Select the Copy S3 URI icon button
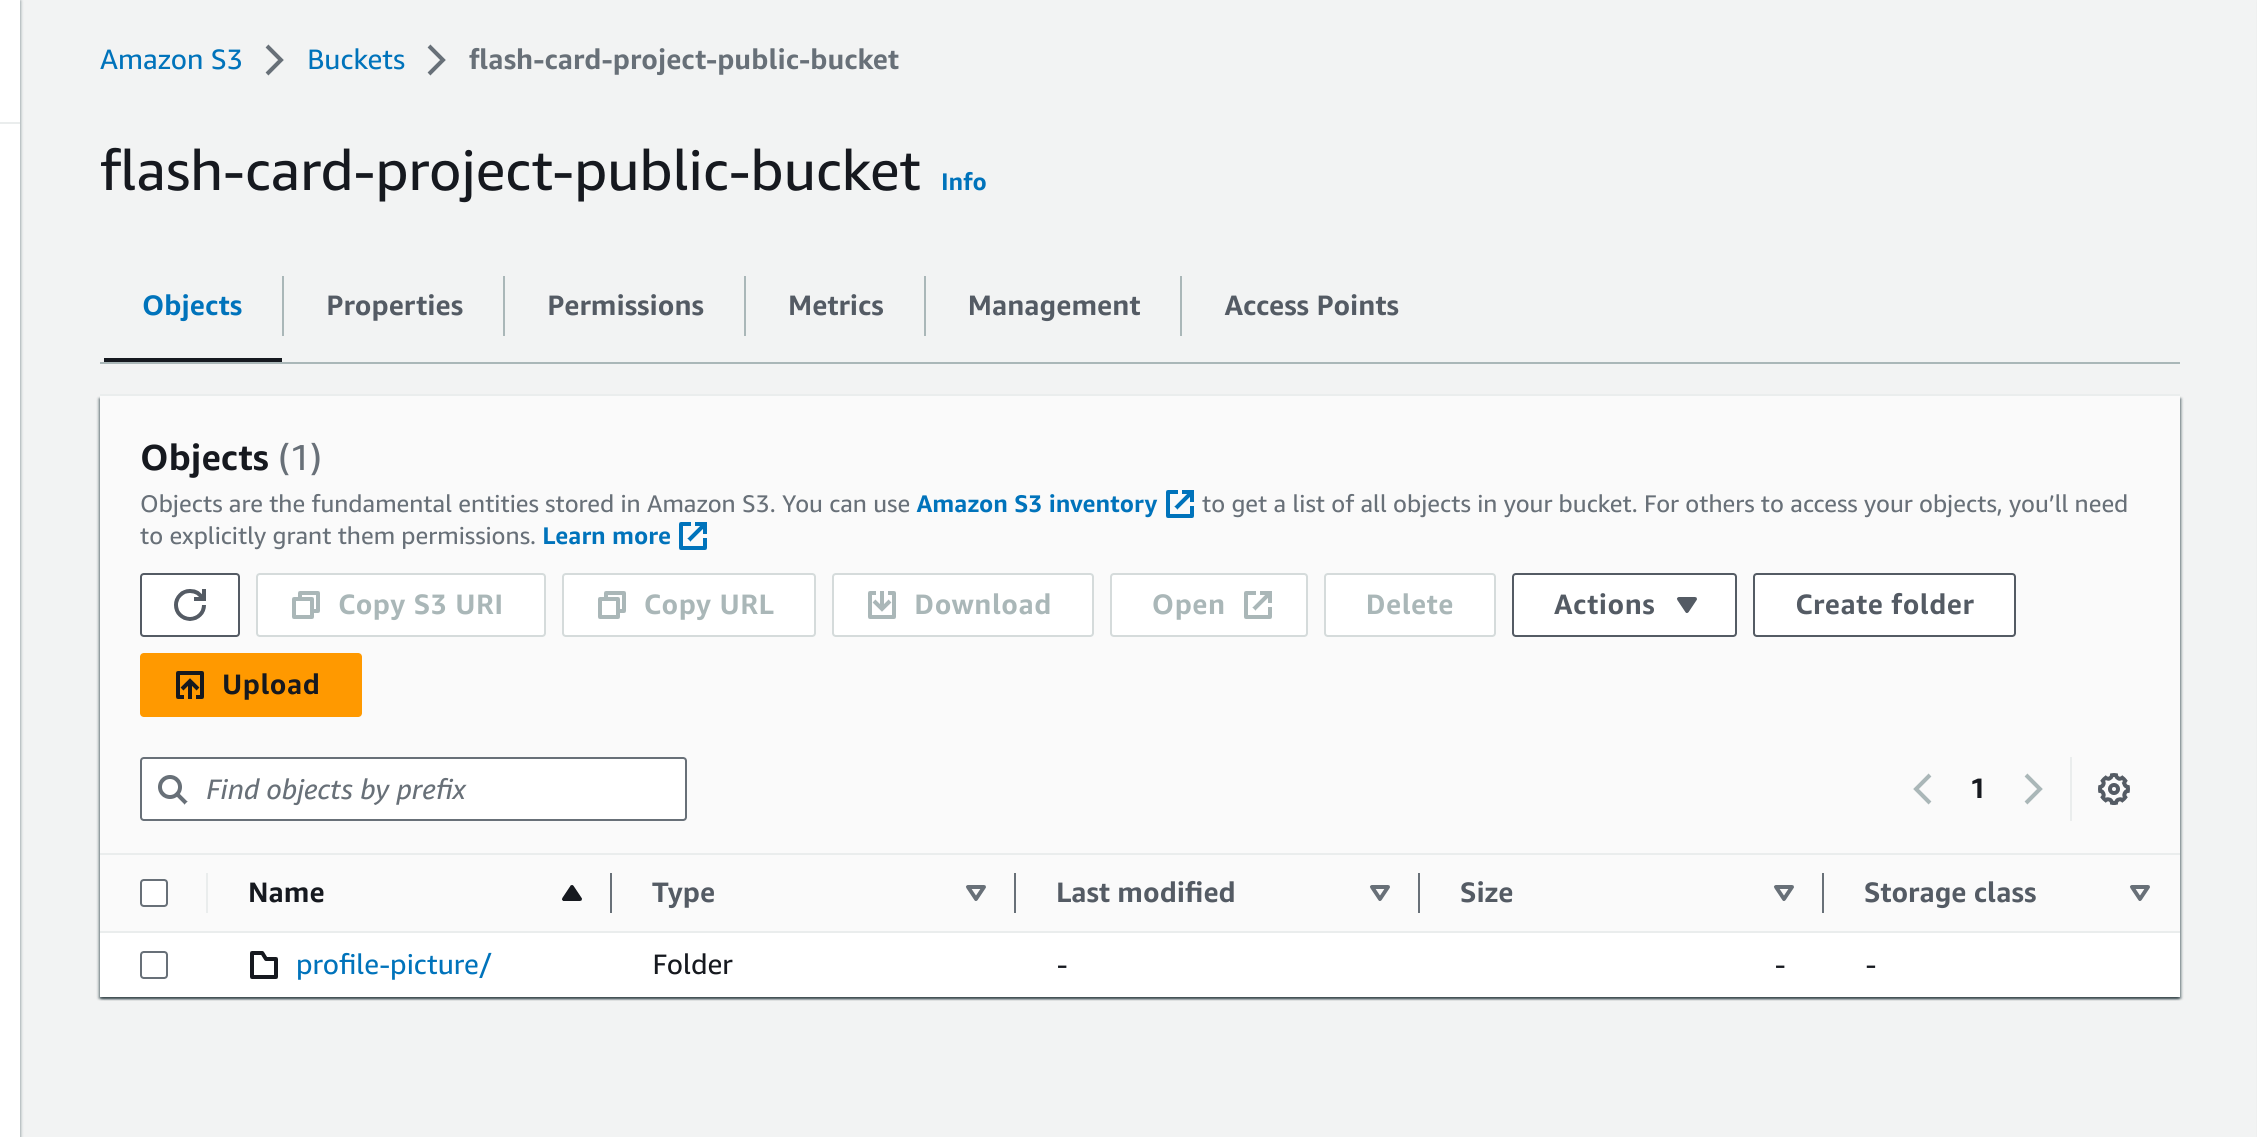Image resolution: width=2257 pixels, height=1137 pixels. tap(306, 604)
